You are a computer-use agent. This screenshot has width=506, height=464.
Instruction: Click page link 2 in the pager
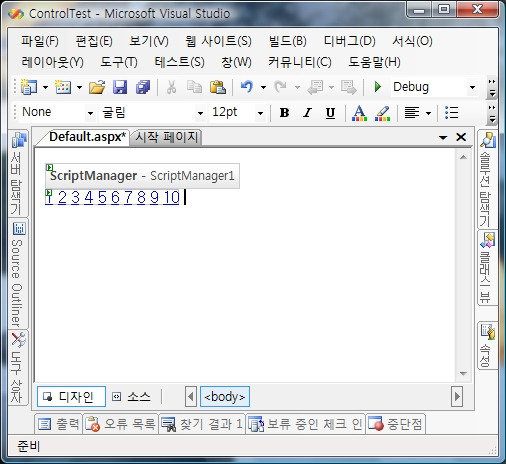pyautogui.click(x=62, y=197)
